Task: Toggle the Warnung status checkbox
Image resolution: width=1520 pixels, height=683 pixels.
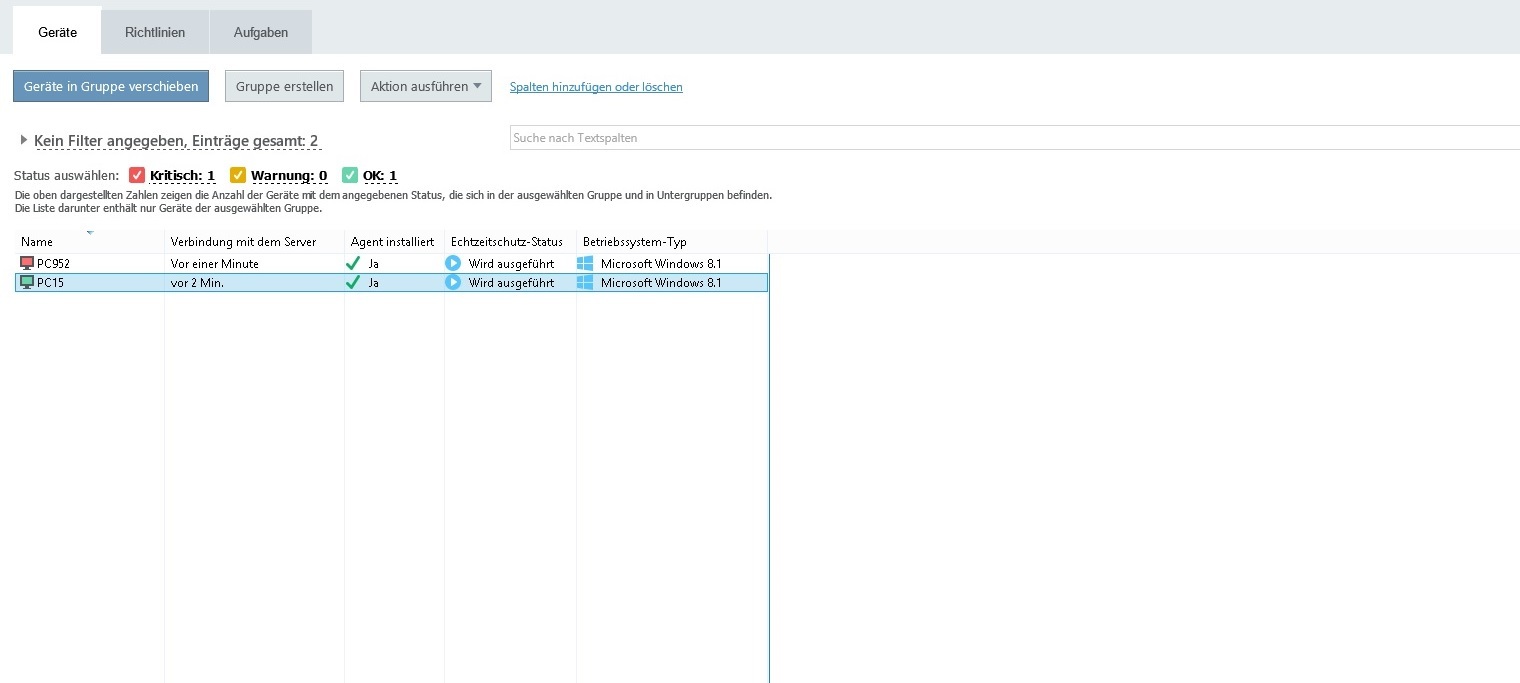Action: 238,175
